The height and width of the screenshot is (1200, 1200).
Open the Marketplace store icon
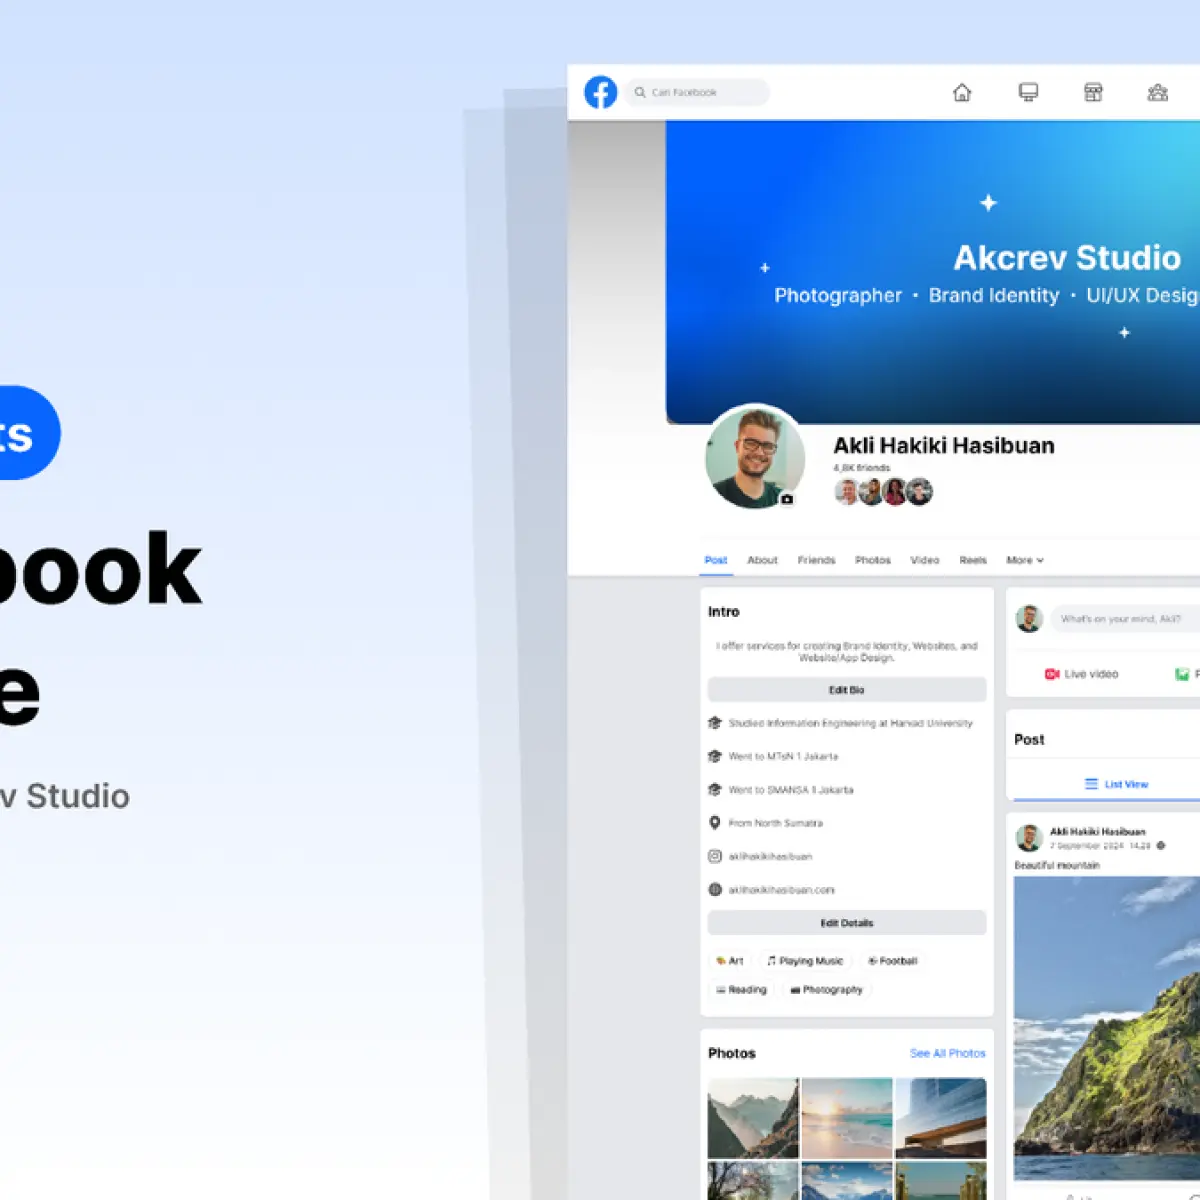(x=1093, y=92)
